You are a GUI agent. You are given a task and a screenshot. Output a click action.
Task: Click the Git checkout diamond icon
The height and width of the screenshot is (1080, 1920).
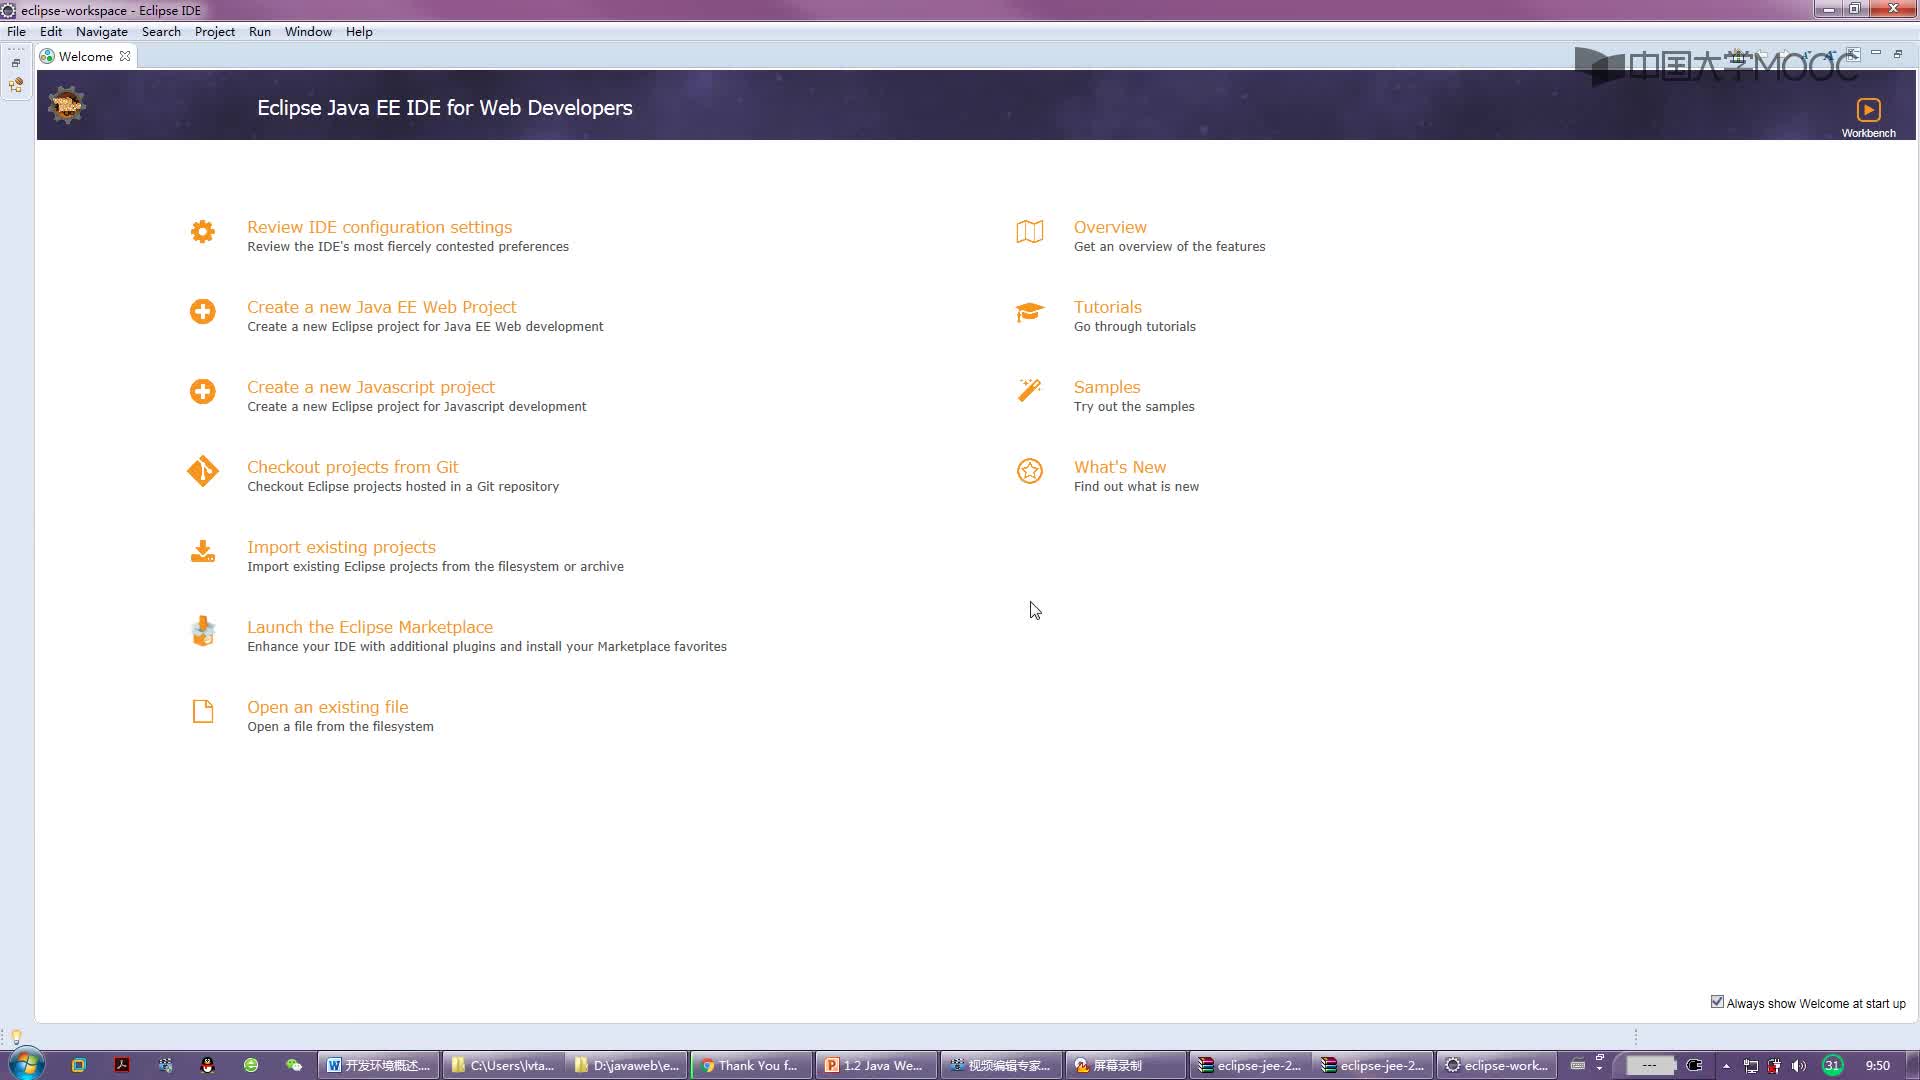coord(202,471)
